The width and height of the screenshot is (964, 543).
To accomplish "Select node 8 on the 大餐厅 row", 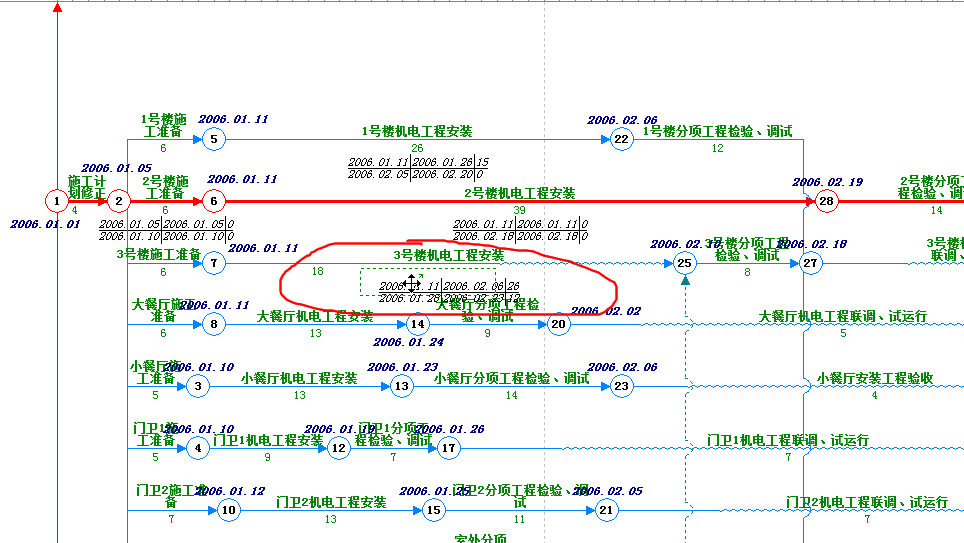I will tap(213, 324).
